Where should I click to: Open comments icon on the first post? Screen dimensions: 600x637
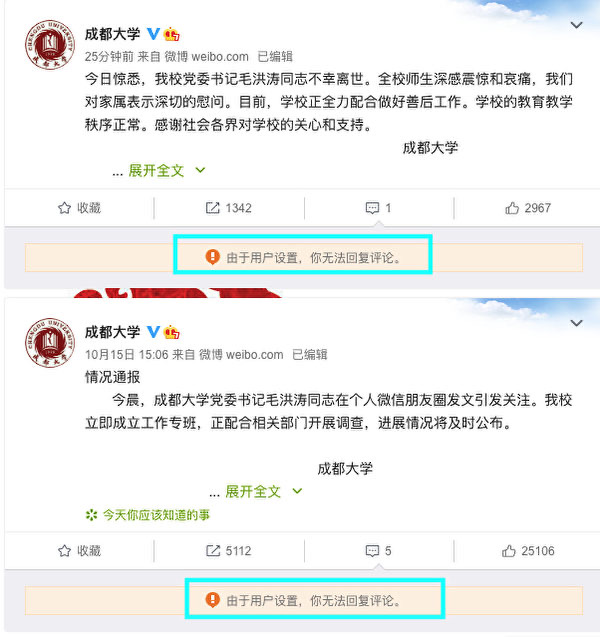(372, 208)
